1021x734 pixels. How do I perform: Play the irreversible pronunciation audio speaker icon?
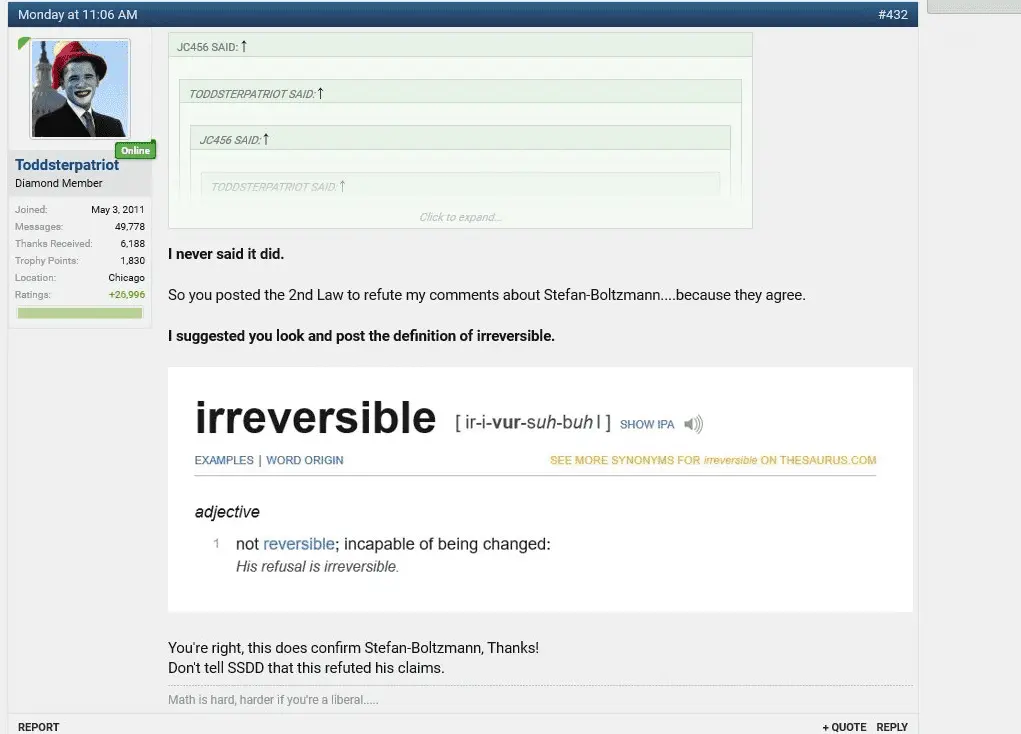tap(693, 424)
